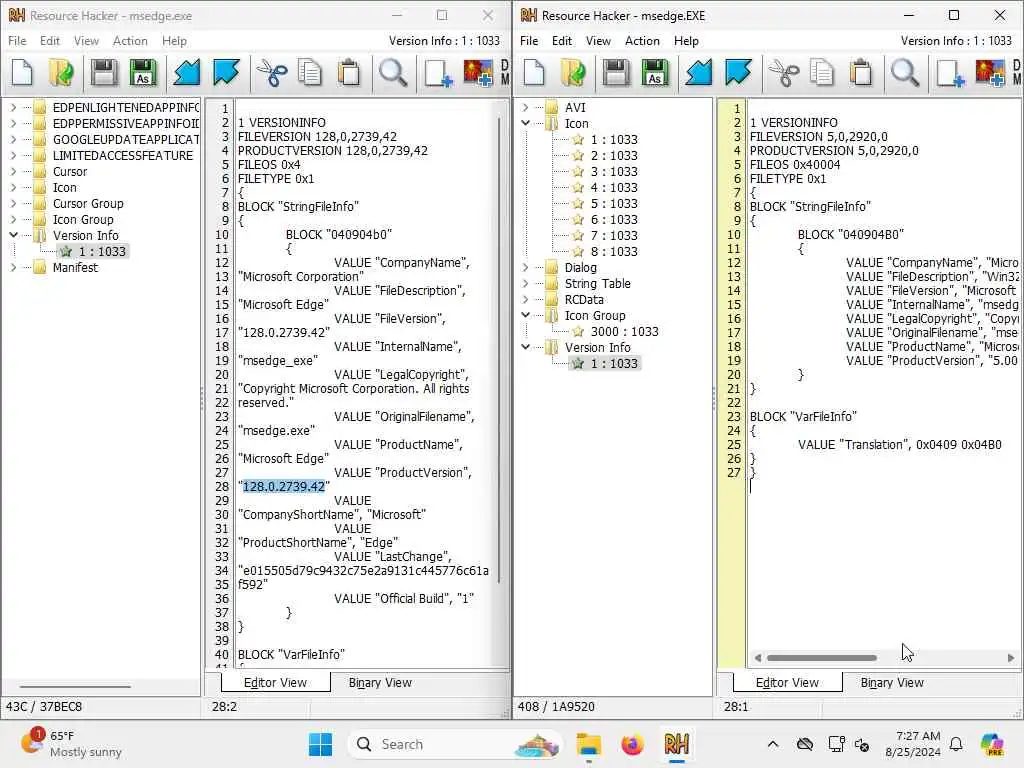Click Add image resource icon in right window
1024x768 pixels.
pyautogui.click(x=990, y=72)
